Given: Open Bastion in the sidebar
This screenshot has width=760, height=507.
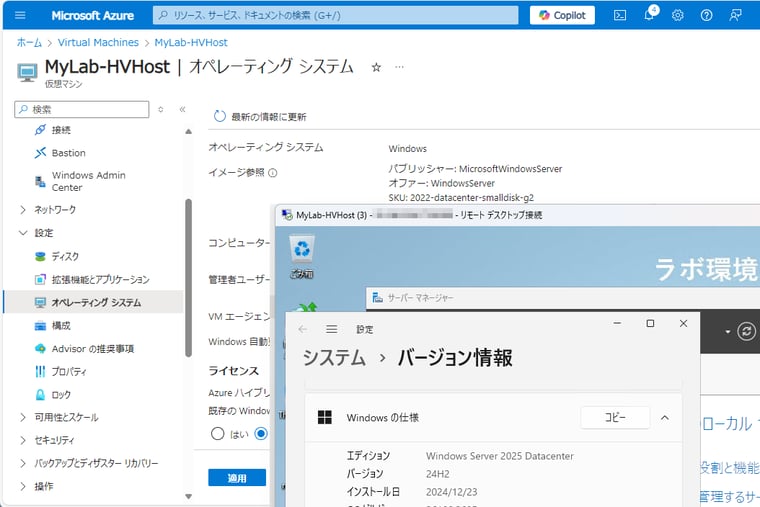Looking at the screenshot, I should (68, 153).
